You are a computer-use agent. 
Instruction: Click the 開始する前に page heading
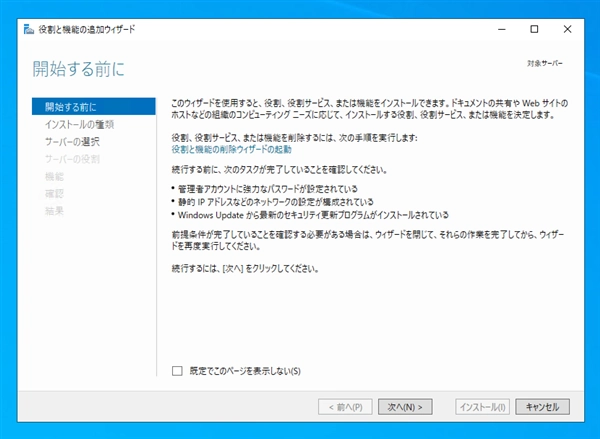tap(78, 69)
